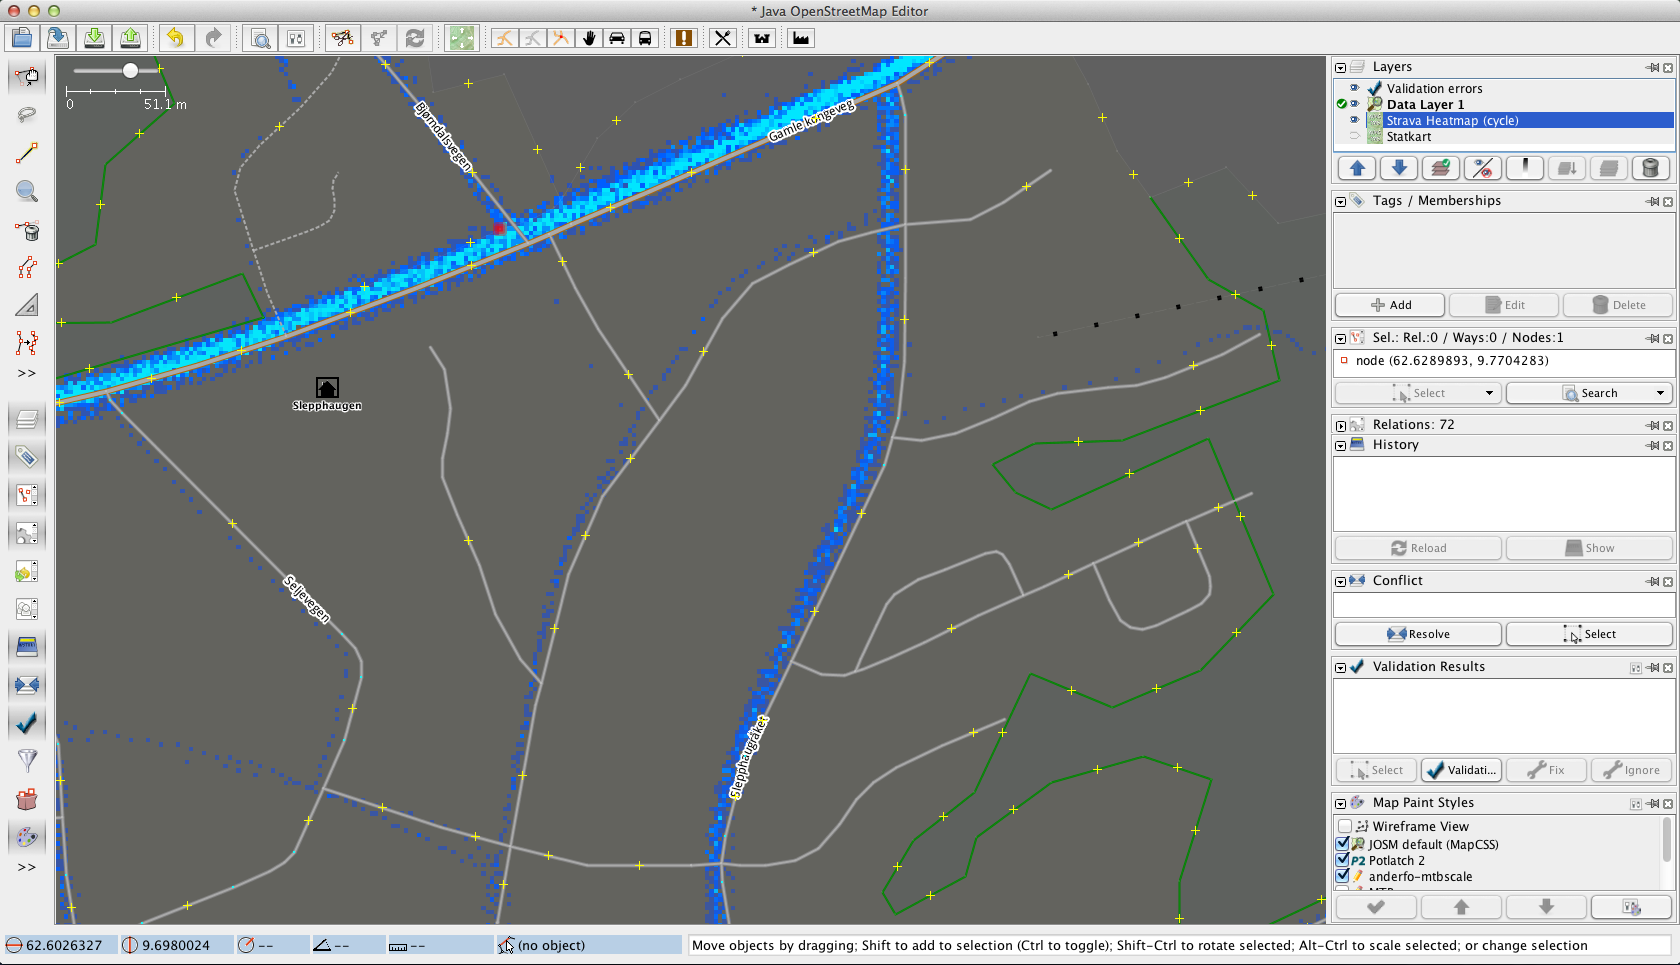Viewport: 1680px width, 965px height.
Task: Collapse the Conflict panel
Action: (x=1340, y=581)
